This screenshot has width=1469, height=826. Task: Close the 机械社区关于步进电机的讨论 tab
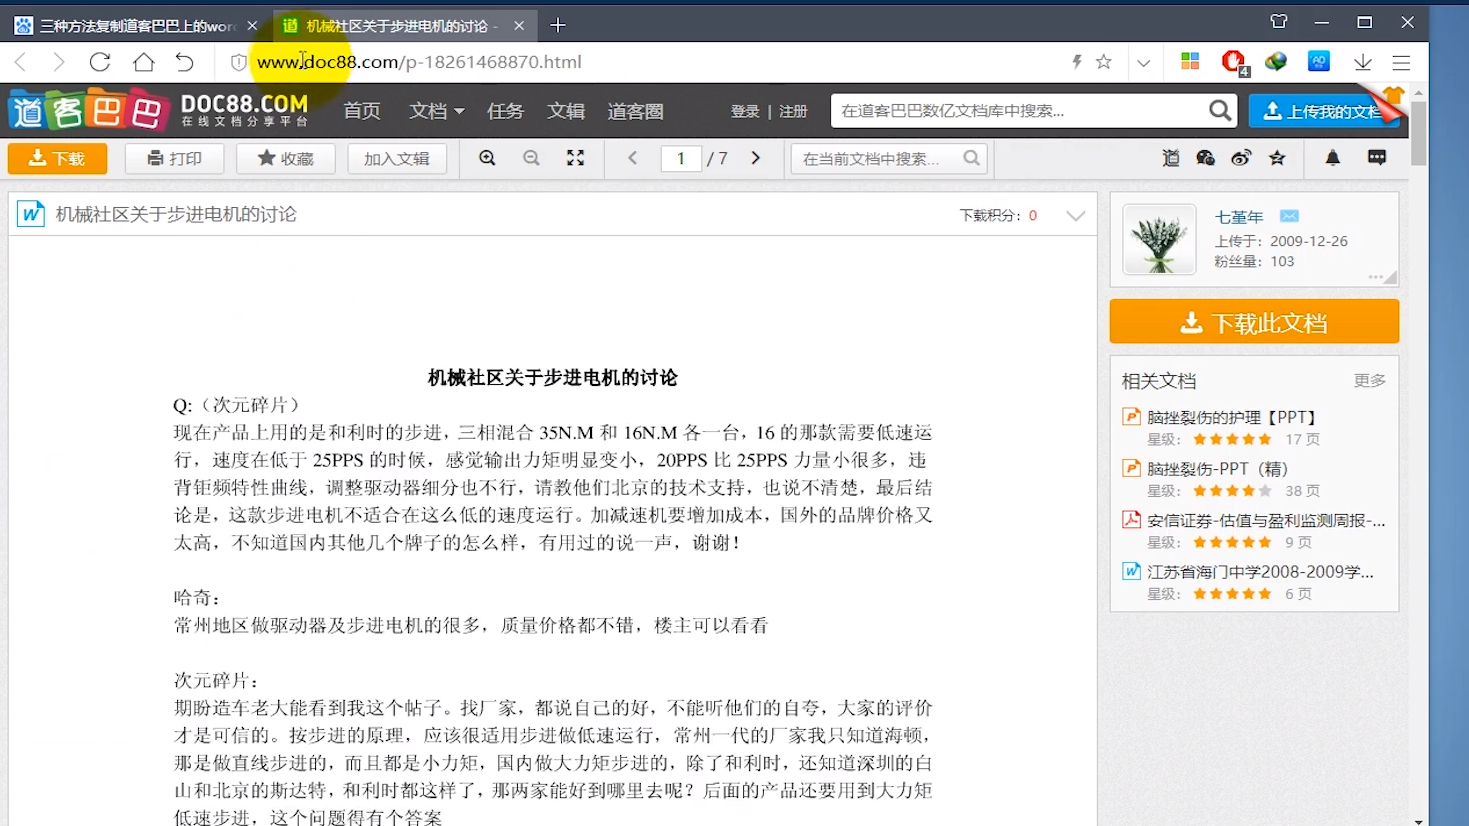(519, 26)
